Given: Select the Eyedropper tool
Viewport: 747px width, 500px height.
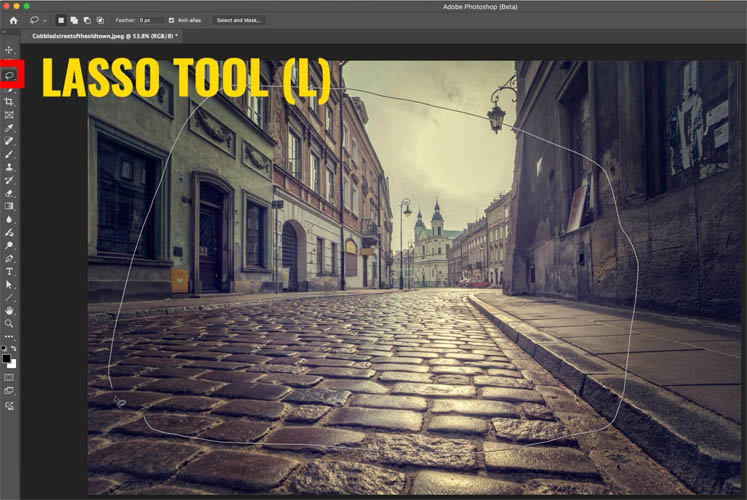Looking at the screenshot, I should [9, 128].
